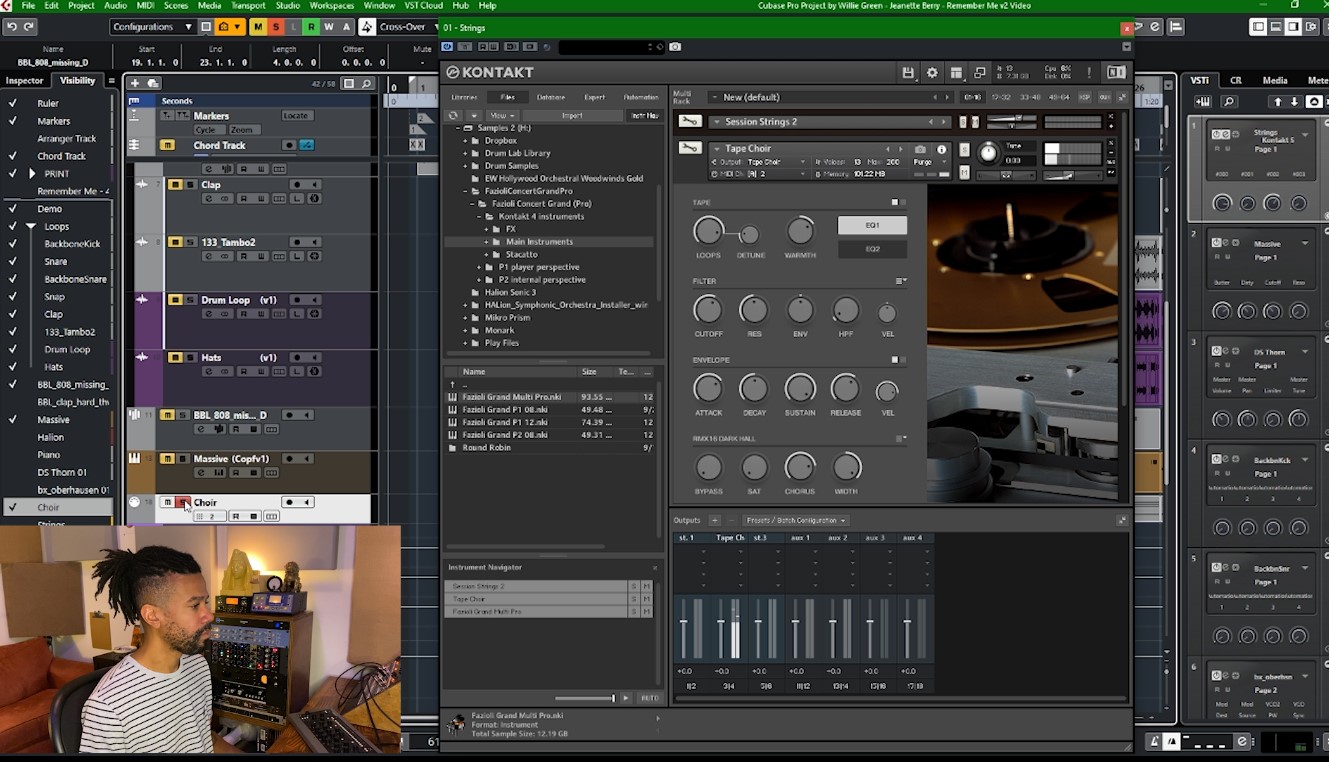Select EQ2 button in Tape Choir
1329x762 pixels.
872,248
